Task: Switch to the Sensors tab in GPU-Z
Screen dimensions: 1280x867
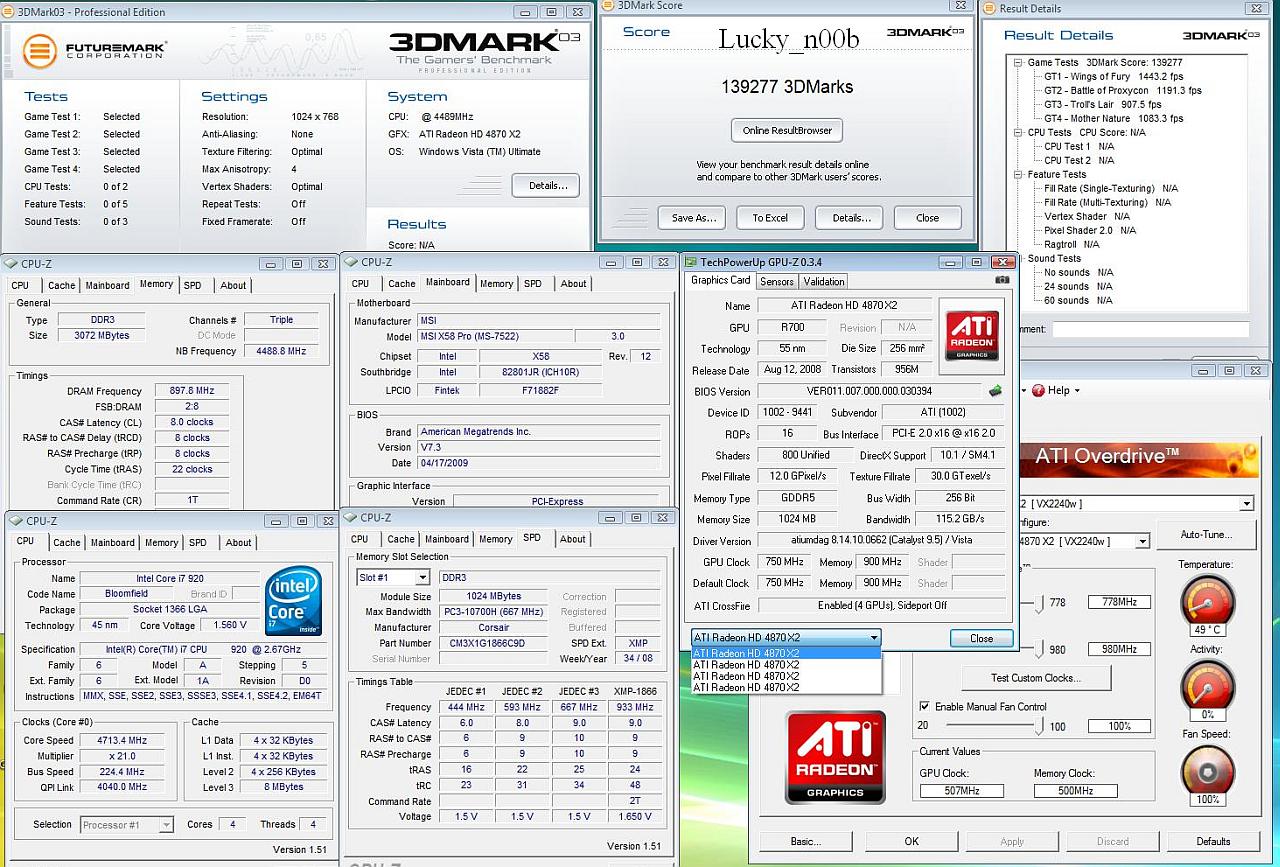Action: (777, 282)
